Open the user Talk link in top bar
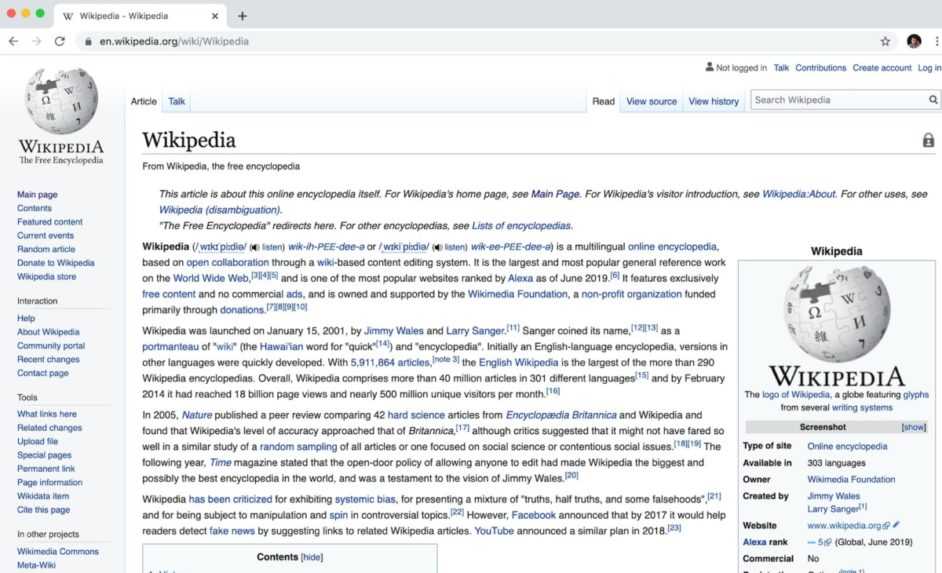Image resolution: width=942 pixels, height=573 pixels. point(781,68)
